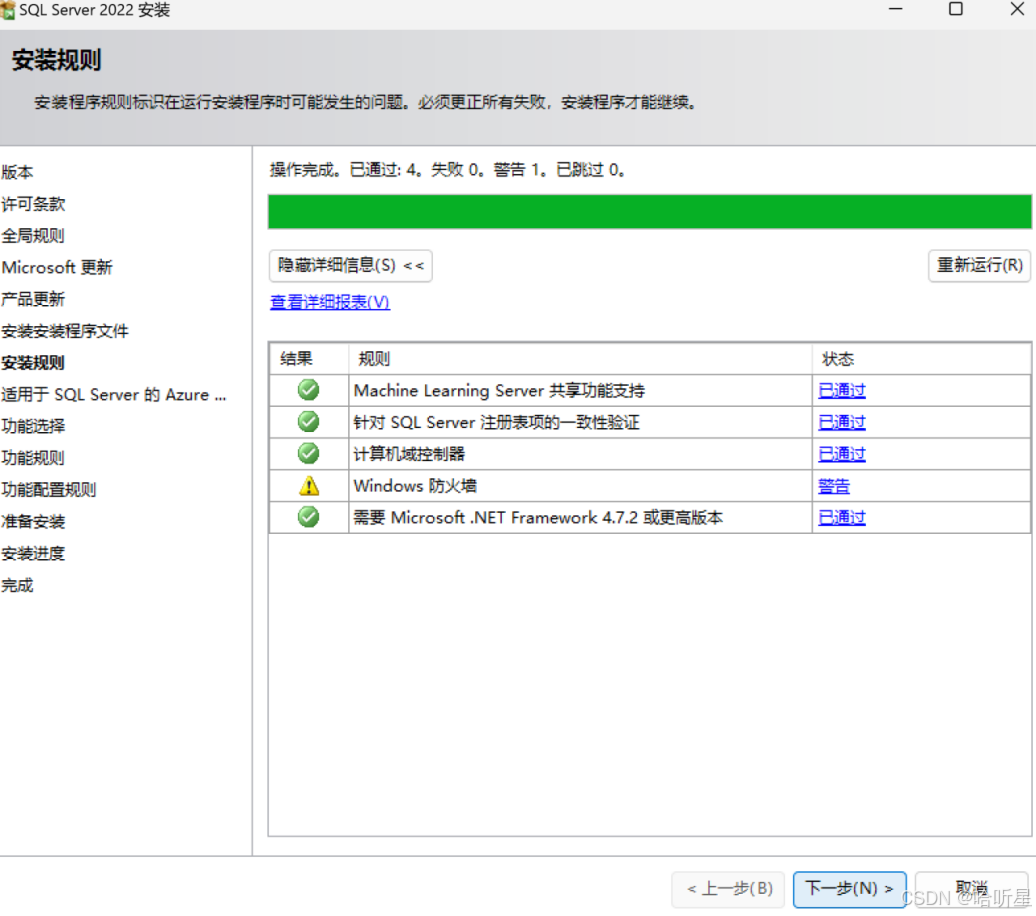The image size is (1036, 916).
Task: Select Windows 防火墙 rule text
Action: pyautogui.click(x=416, y=486)
